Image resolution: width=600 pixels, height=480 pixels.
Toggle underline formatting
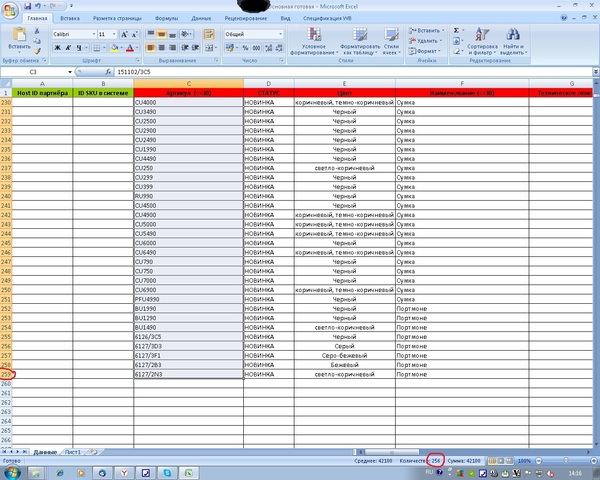(x=79, y=47)
